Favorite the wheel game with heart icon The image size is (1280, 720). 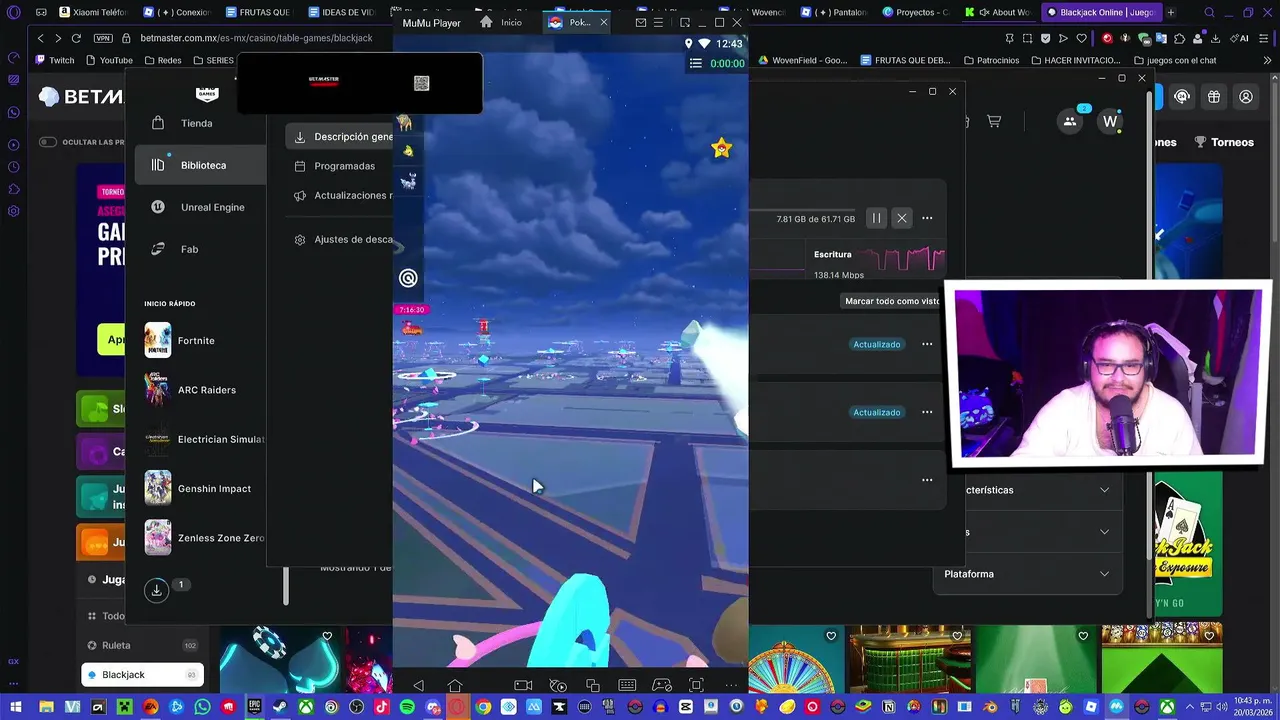click(831, 636)
